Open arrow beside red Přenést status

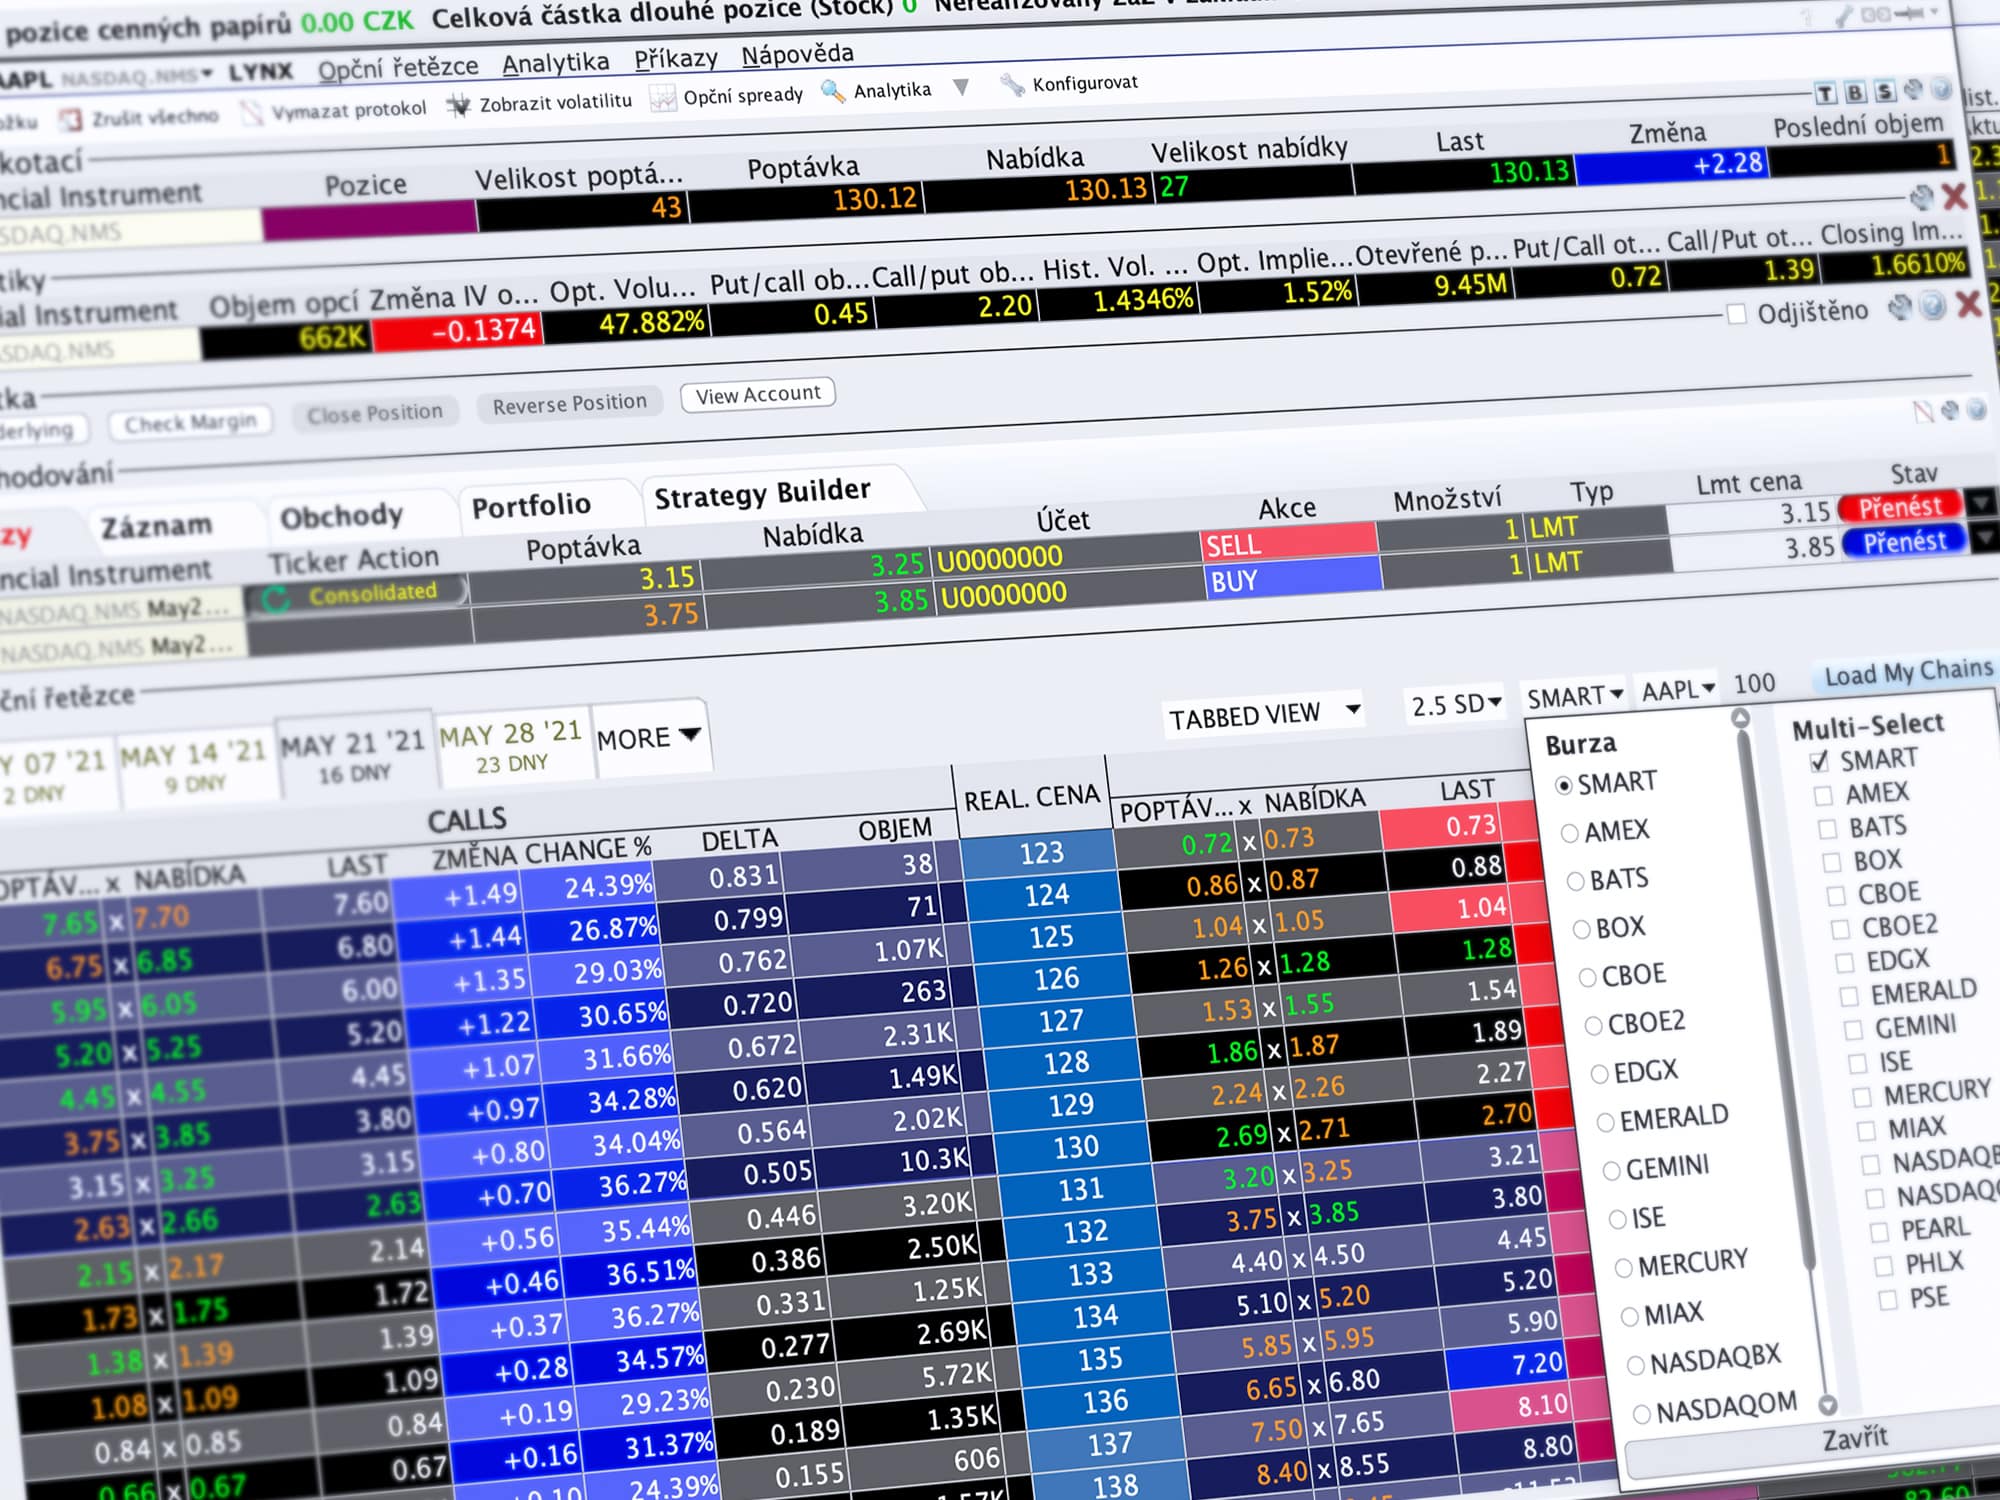pos(1980,502)
